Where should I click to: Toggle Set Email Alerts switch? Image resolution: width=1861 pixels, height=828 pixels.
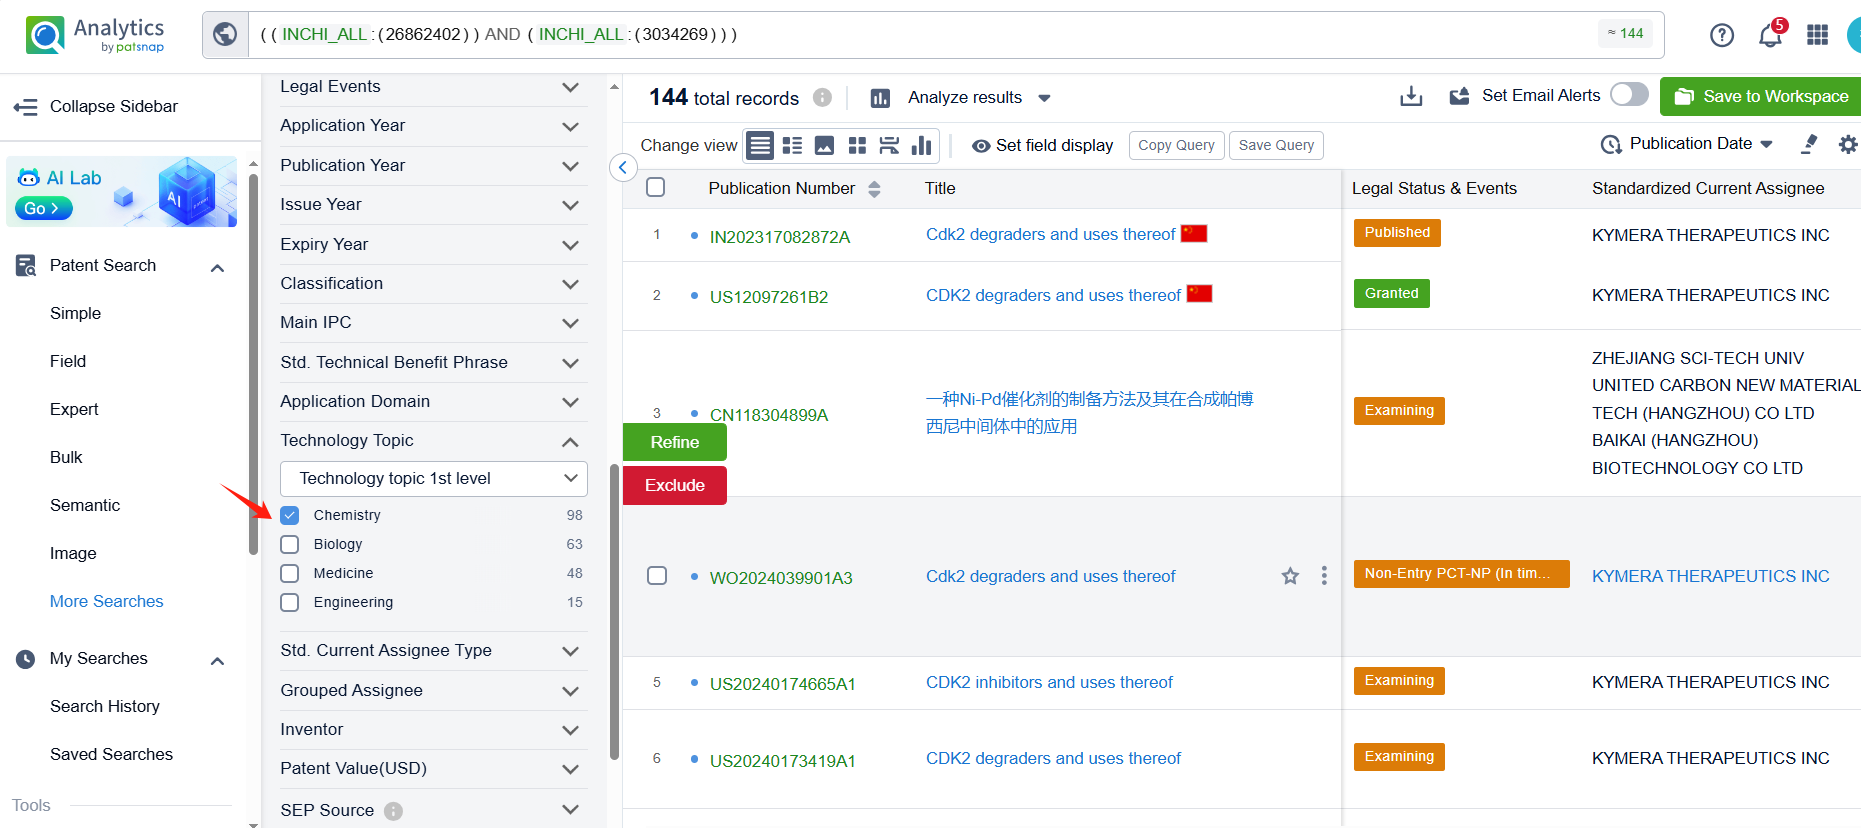[x=1628, y=95]
